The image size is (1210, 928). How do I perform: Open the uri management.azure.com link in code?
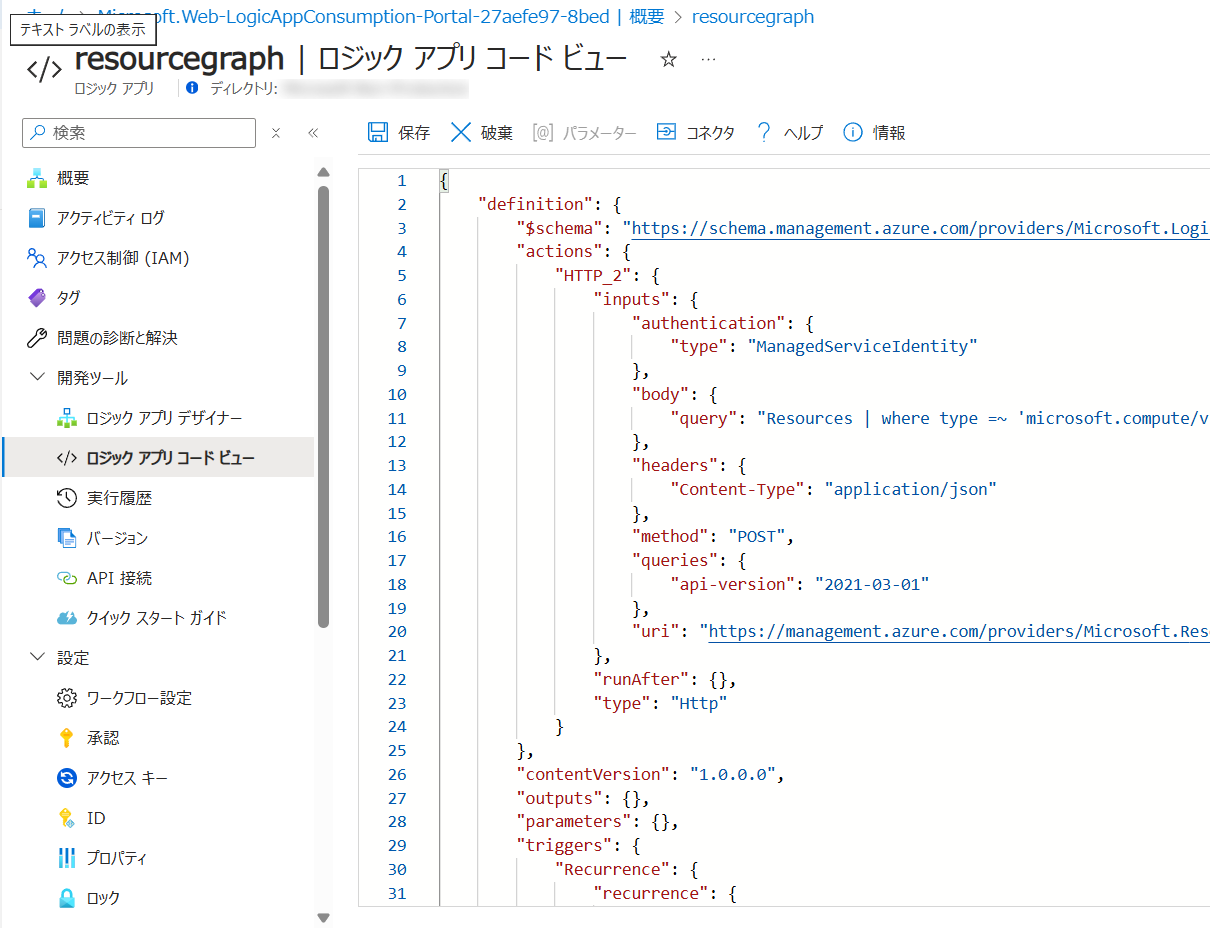(959, 631)
